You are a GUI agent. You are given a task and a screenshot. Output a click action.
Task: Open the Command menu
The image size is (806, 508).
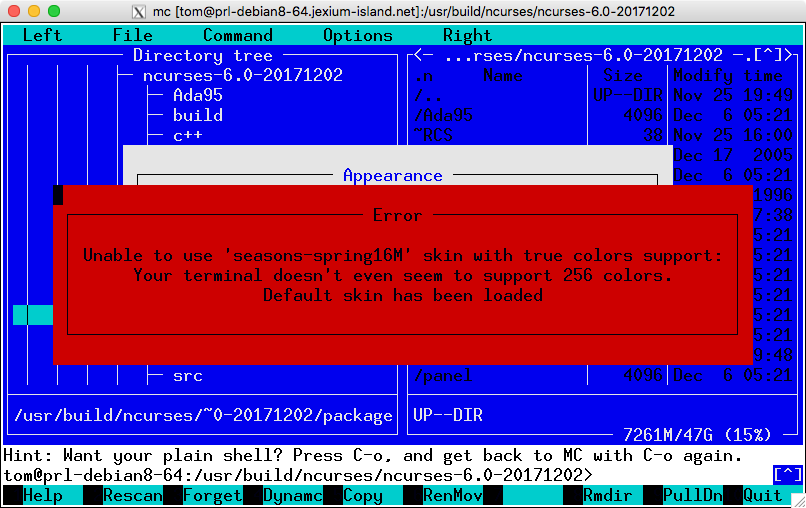pyautogui.click(x=237, y=35)
